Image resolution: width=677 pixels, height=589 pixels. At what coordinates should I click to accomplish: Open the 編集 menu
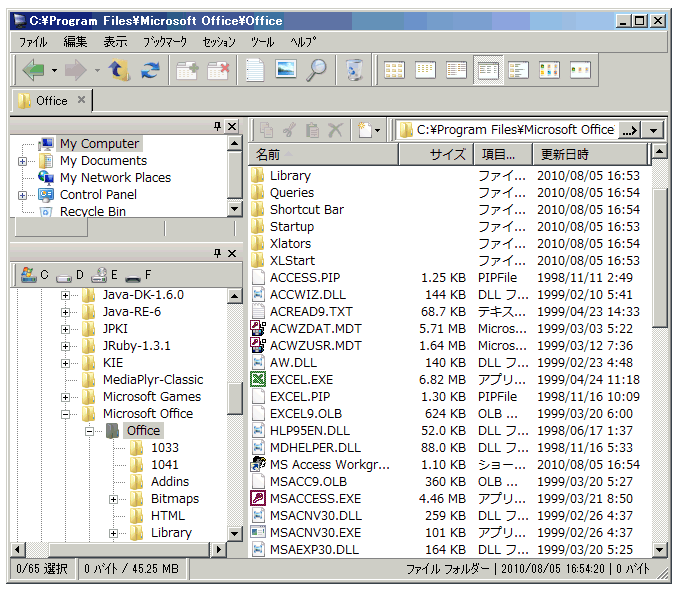coord(75,41)
